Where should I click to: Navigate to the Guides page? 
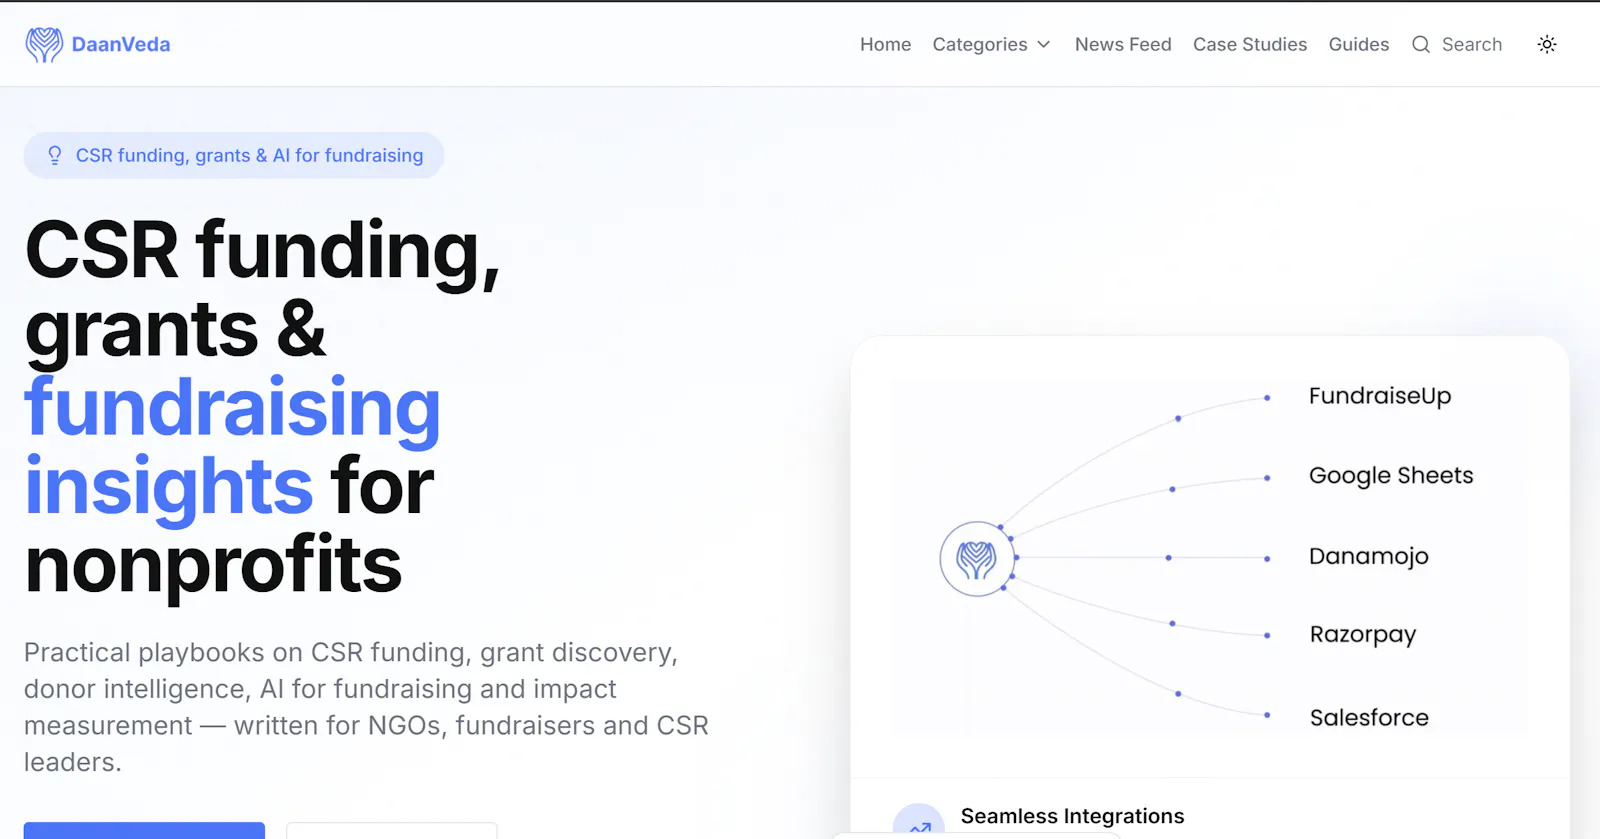[1358, 44]
